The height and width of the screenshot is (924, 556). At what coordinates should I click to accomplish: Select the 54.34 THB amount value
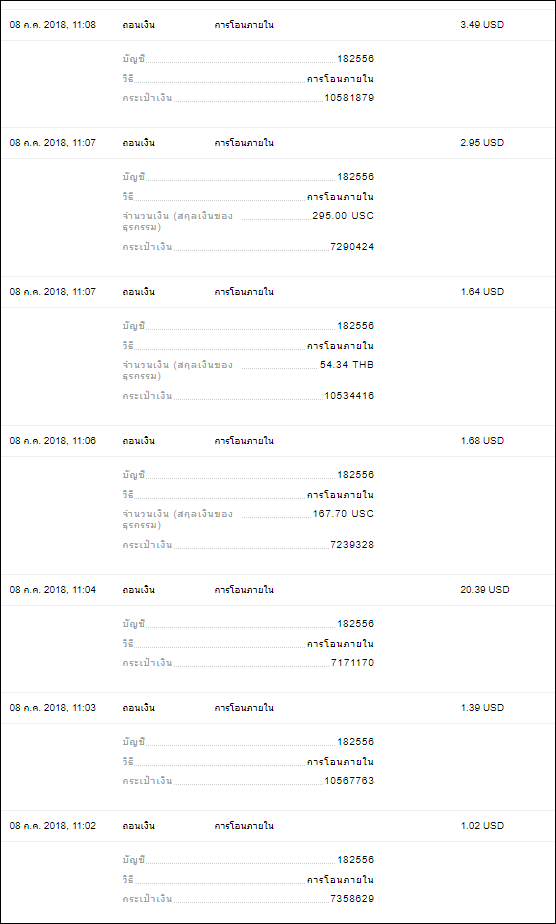(x=346, y=365)
